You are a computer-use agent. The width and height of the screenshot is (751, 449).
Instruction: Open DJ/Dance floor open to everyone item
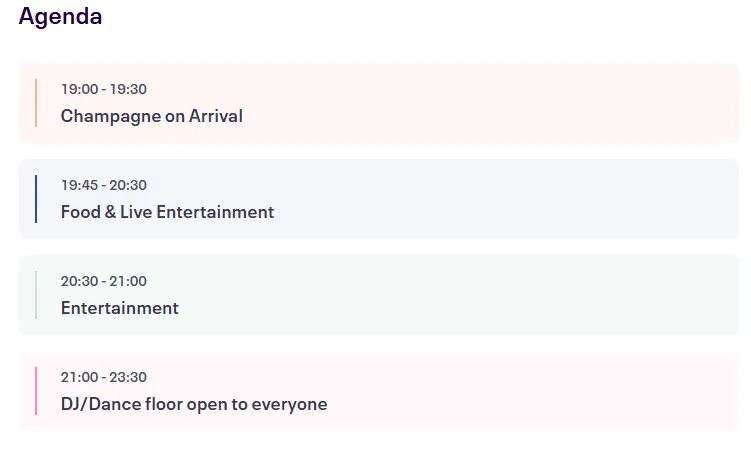click(x=193, y=404)
